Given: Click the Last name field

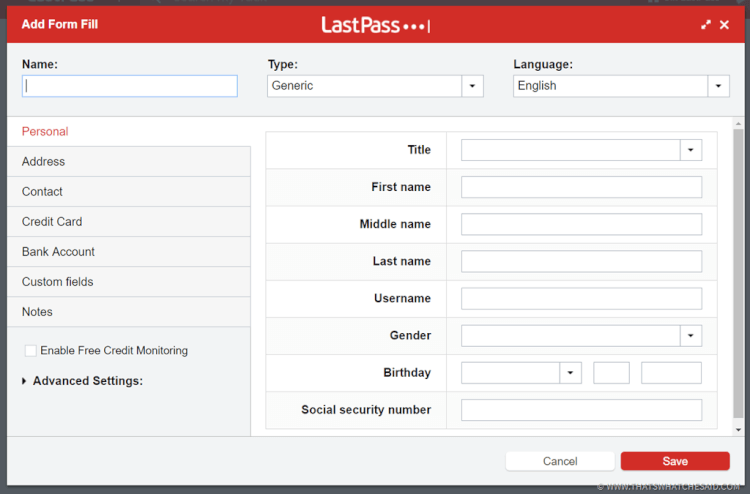Looking at the screenshot, I should [x=581, y=261].
